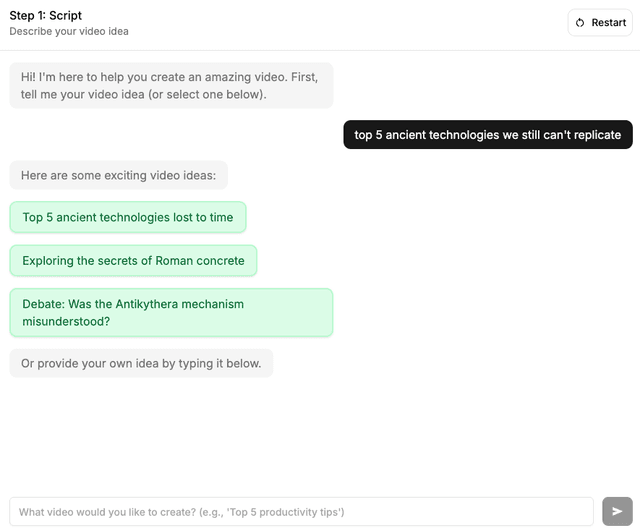Pick the Antikythera mechanism debate suggestion
Image resolution: width=640 pixels, height=531 pixels.
tap(171, 313)
